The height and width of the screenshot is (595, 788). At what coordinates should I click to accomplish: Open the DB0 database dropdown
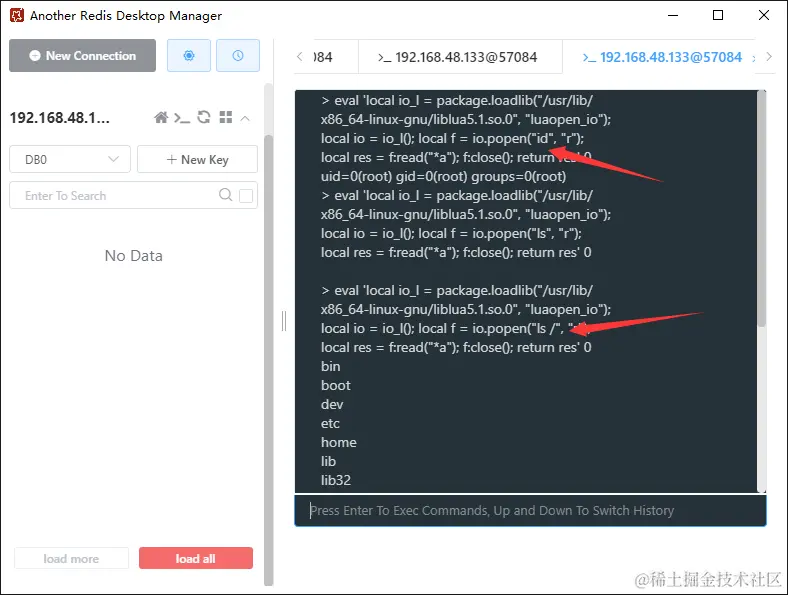pos(70,159)
